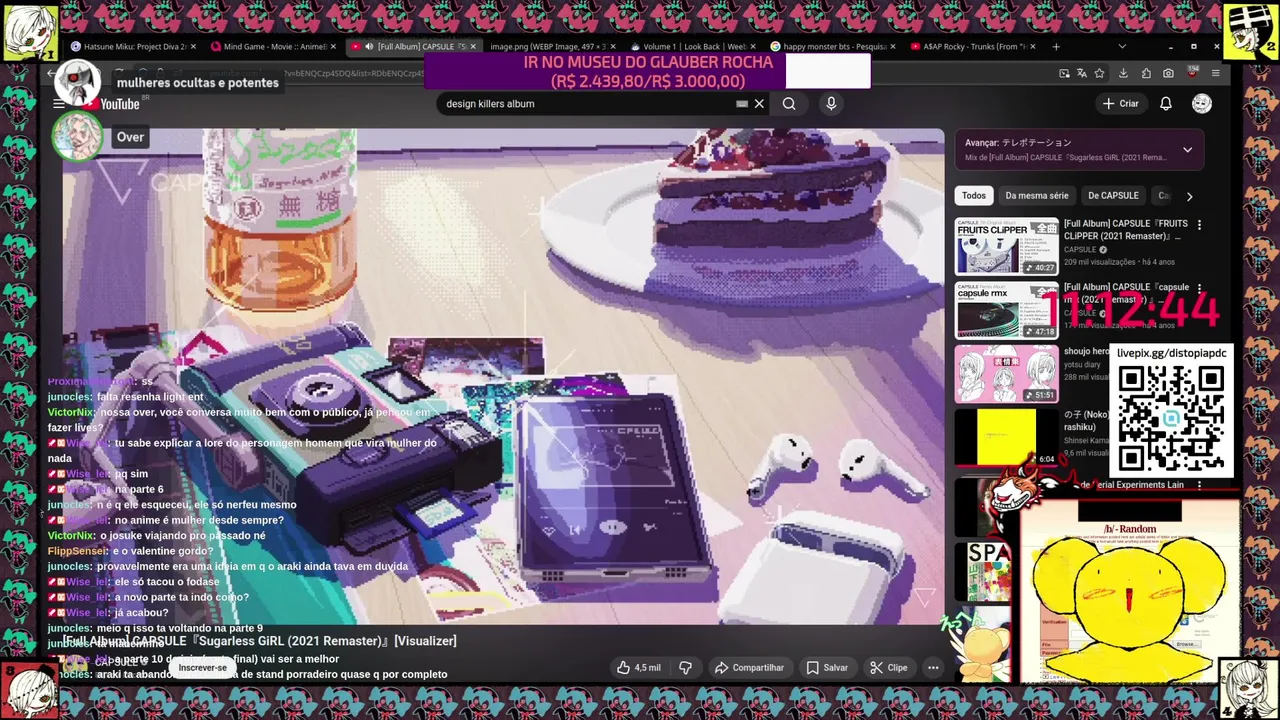Close the [Full Album] CAPSULE tab
This screenshot has width=1280, height=720.
473,46
